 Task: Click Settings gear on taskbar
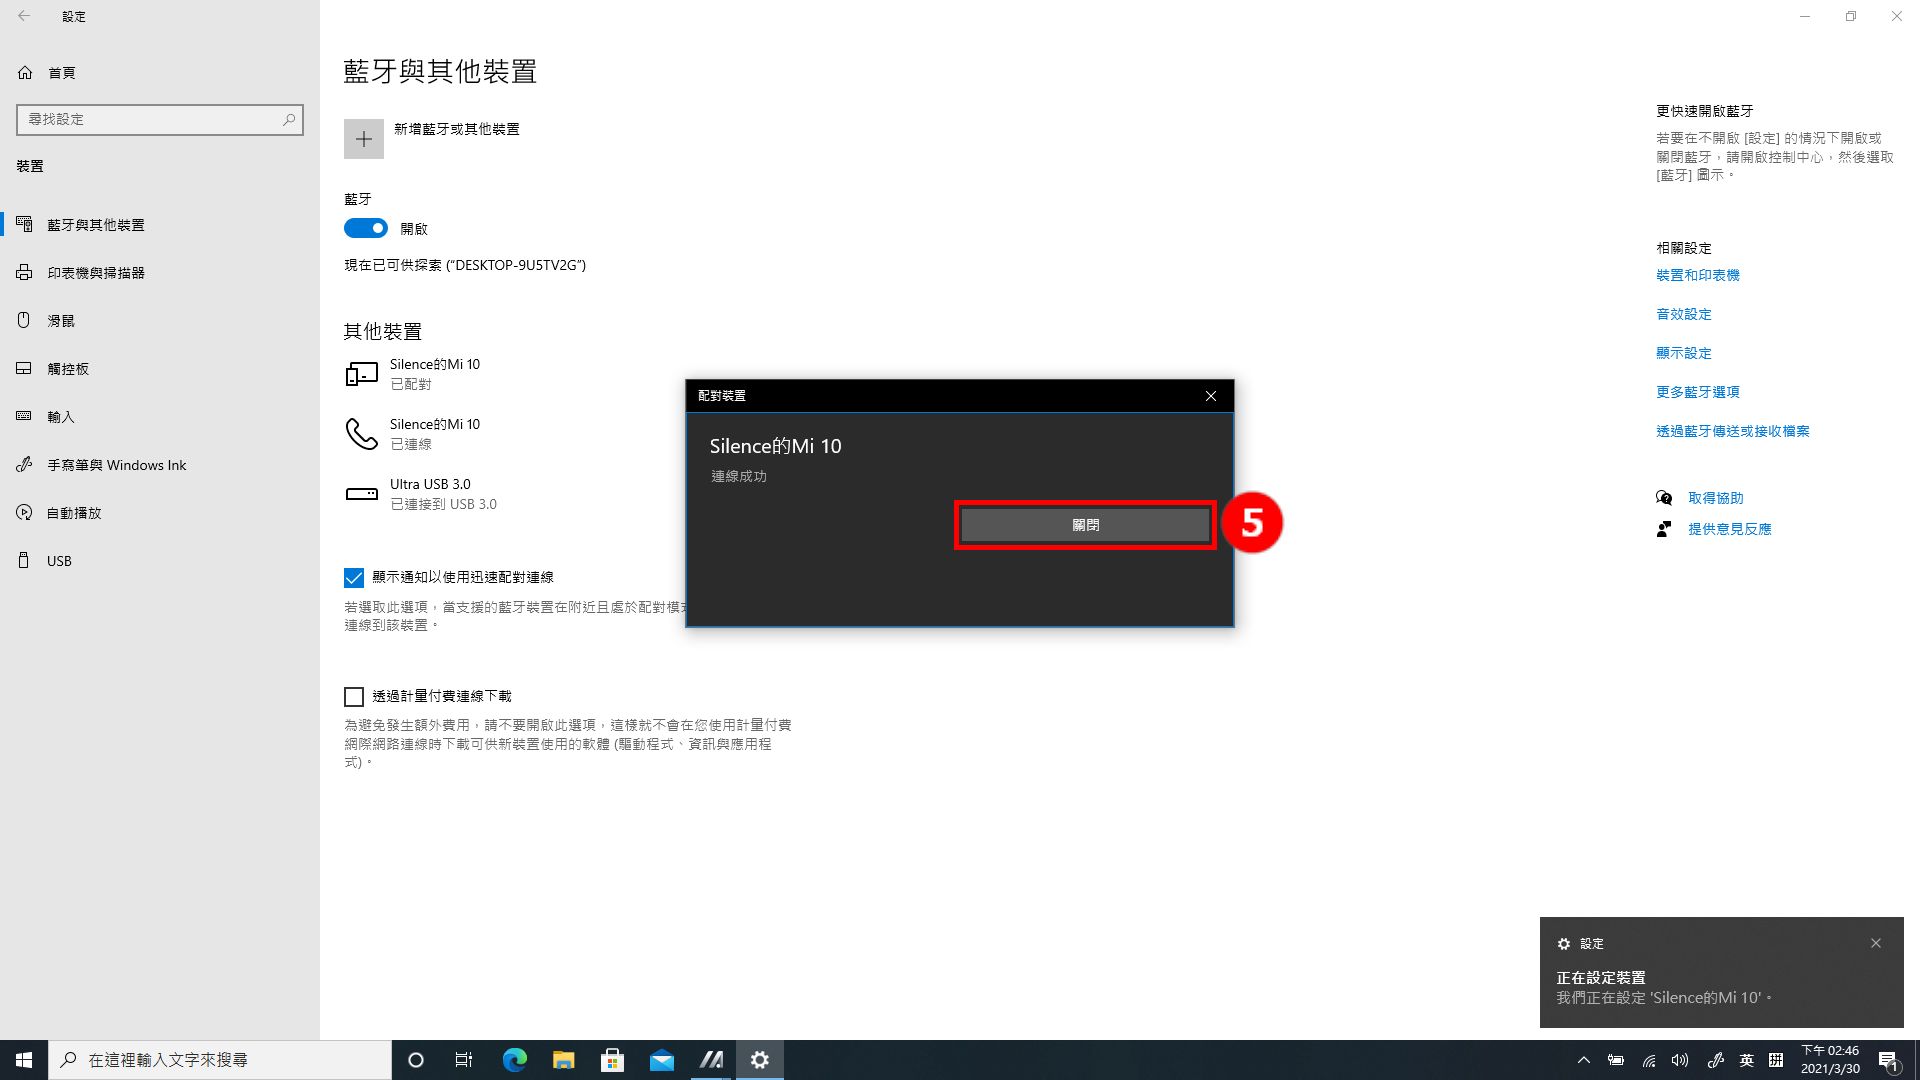pos(760,1060)
